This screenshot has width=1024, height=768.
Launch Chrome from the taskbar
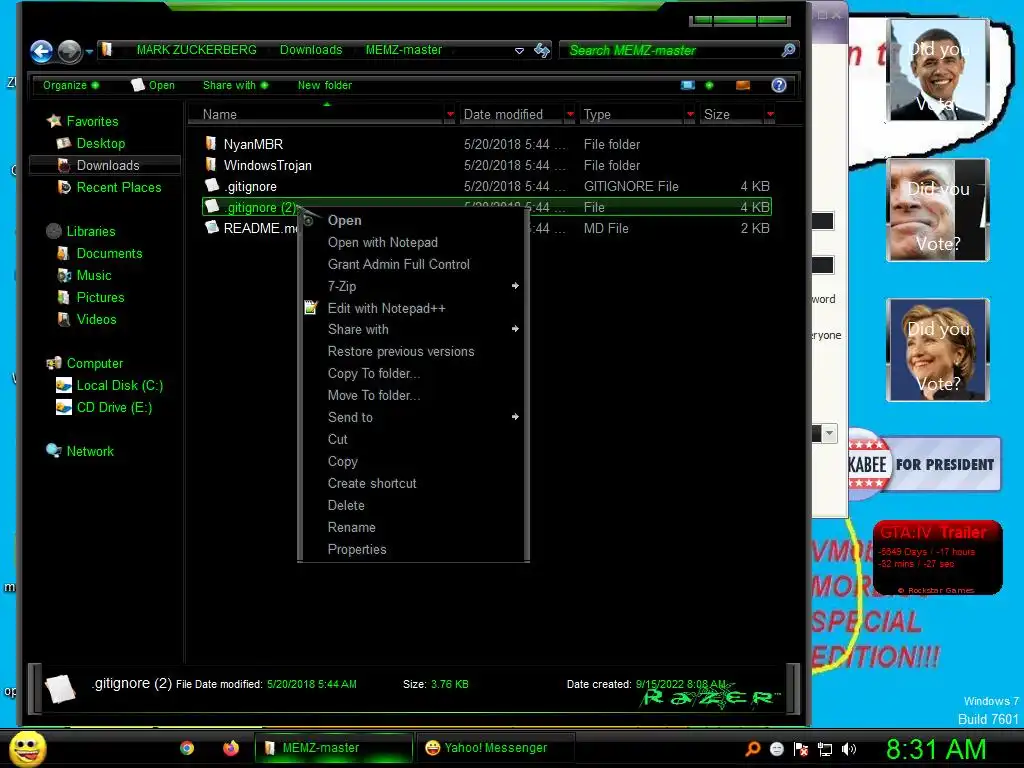(187, 748)
